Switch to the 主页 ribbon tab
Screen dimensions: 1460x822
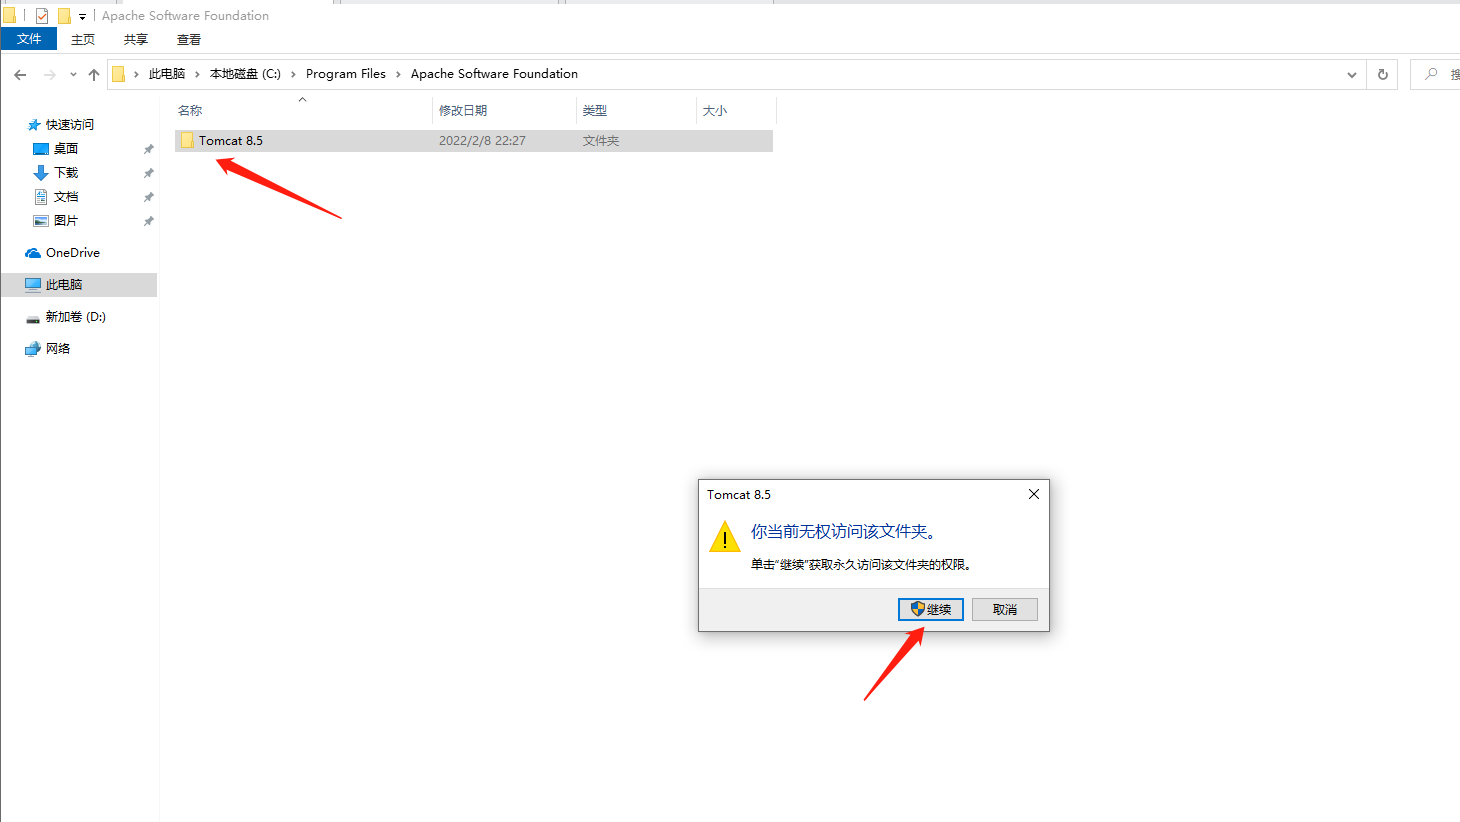[x=83, y=39]
